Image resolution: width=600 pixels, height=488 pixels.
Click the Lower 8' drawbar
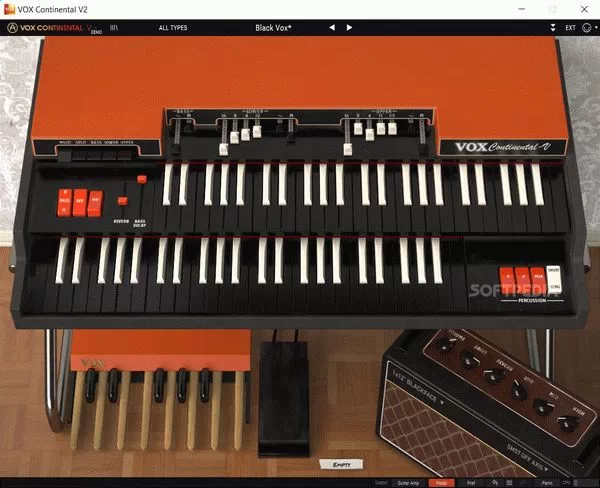[235, 137]
